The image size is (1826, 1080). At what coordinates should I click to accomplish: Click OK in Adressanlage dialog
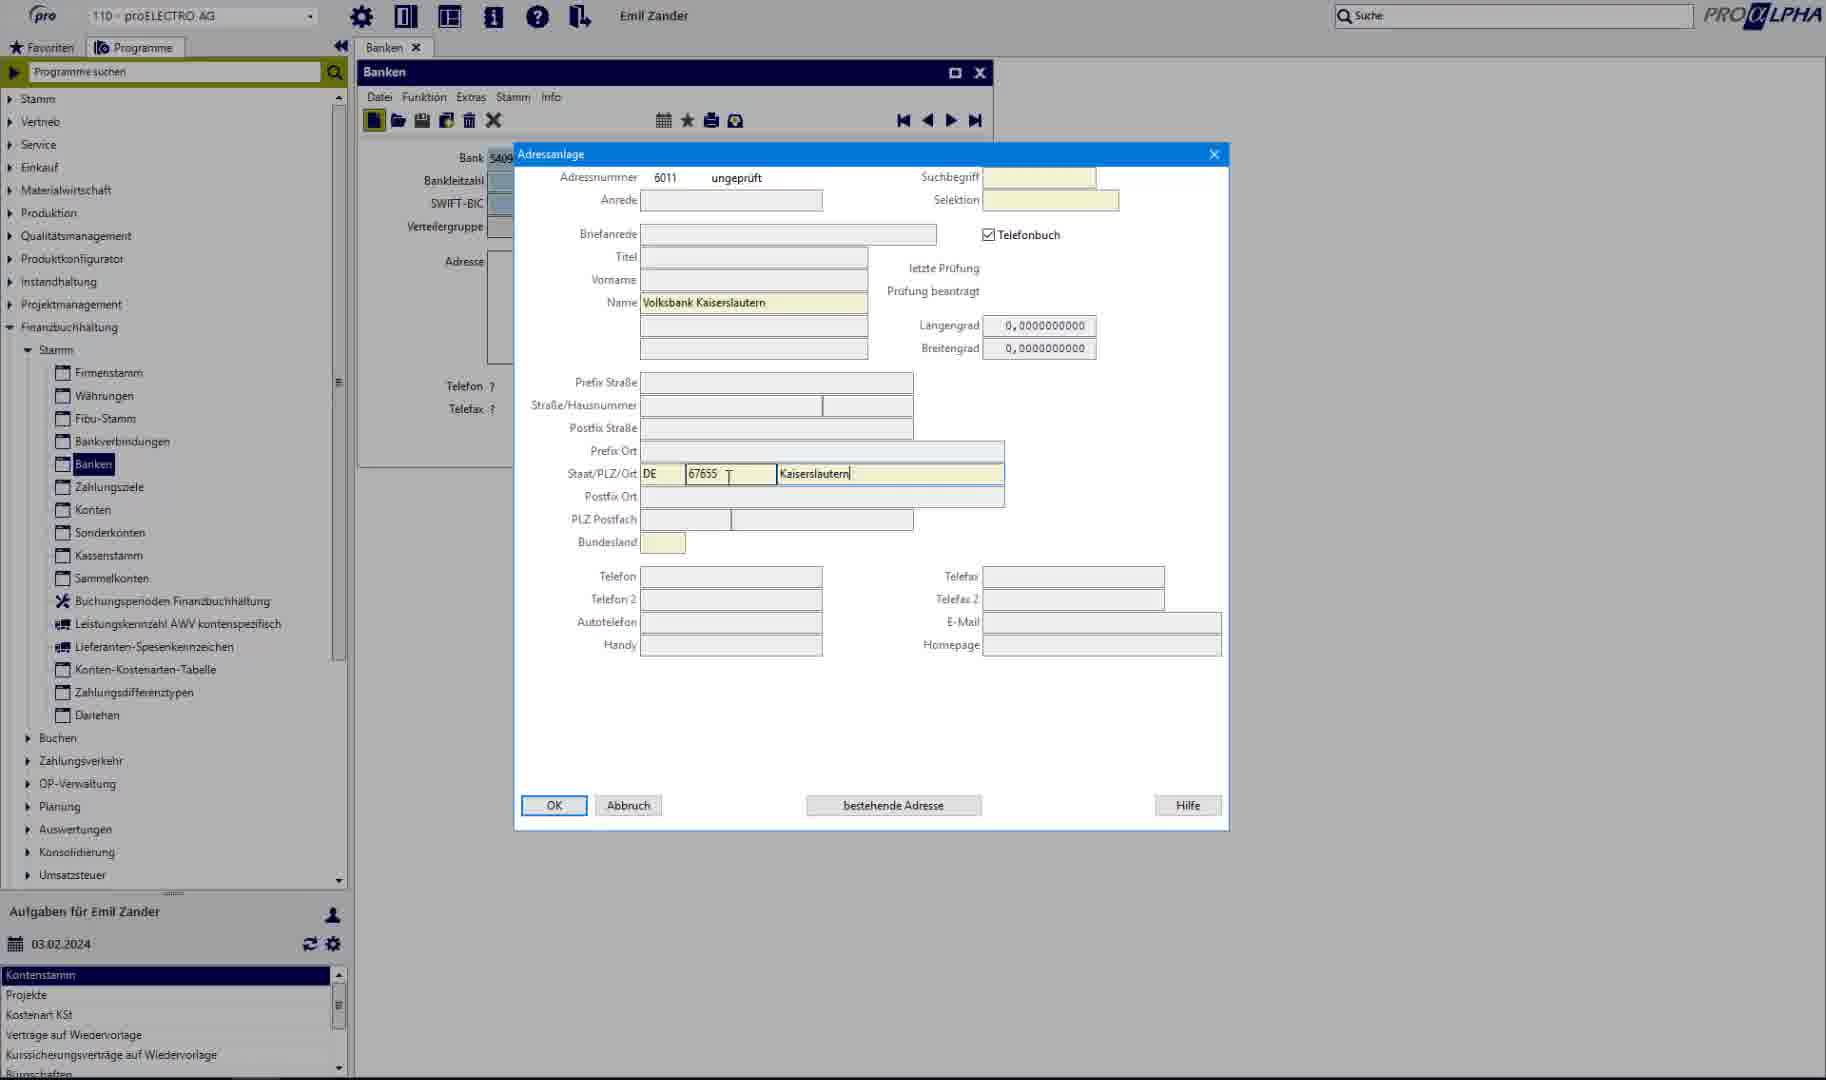[x=554, y=805]
